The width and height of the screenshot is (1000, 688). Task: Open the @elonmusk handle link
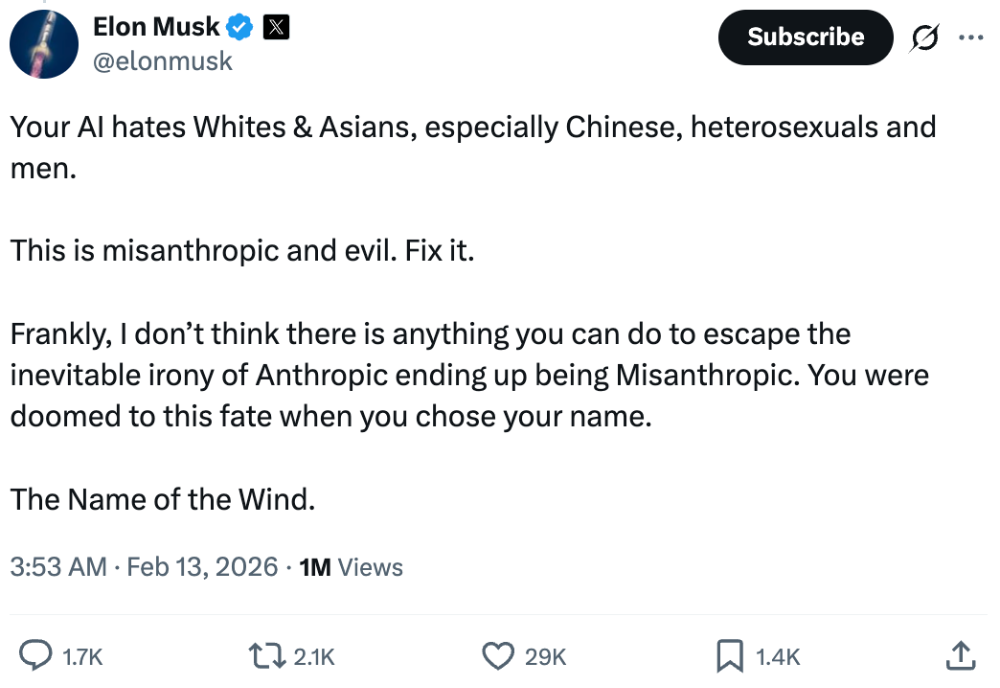pyautogui.click(x=163, y=61)
